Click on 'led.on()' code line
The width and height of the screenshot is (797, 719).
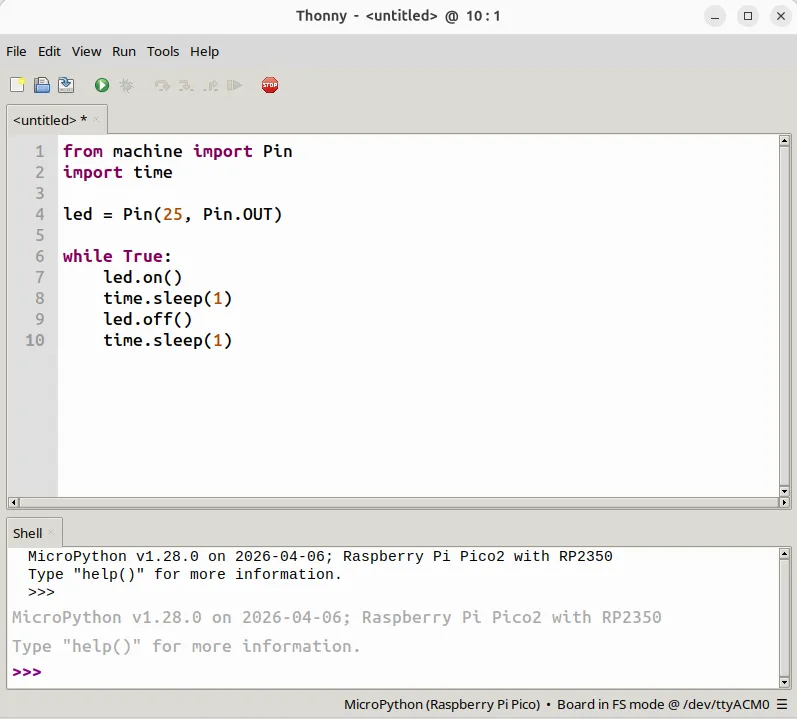142,277
